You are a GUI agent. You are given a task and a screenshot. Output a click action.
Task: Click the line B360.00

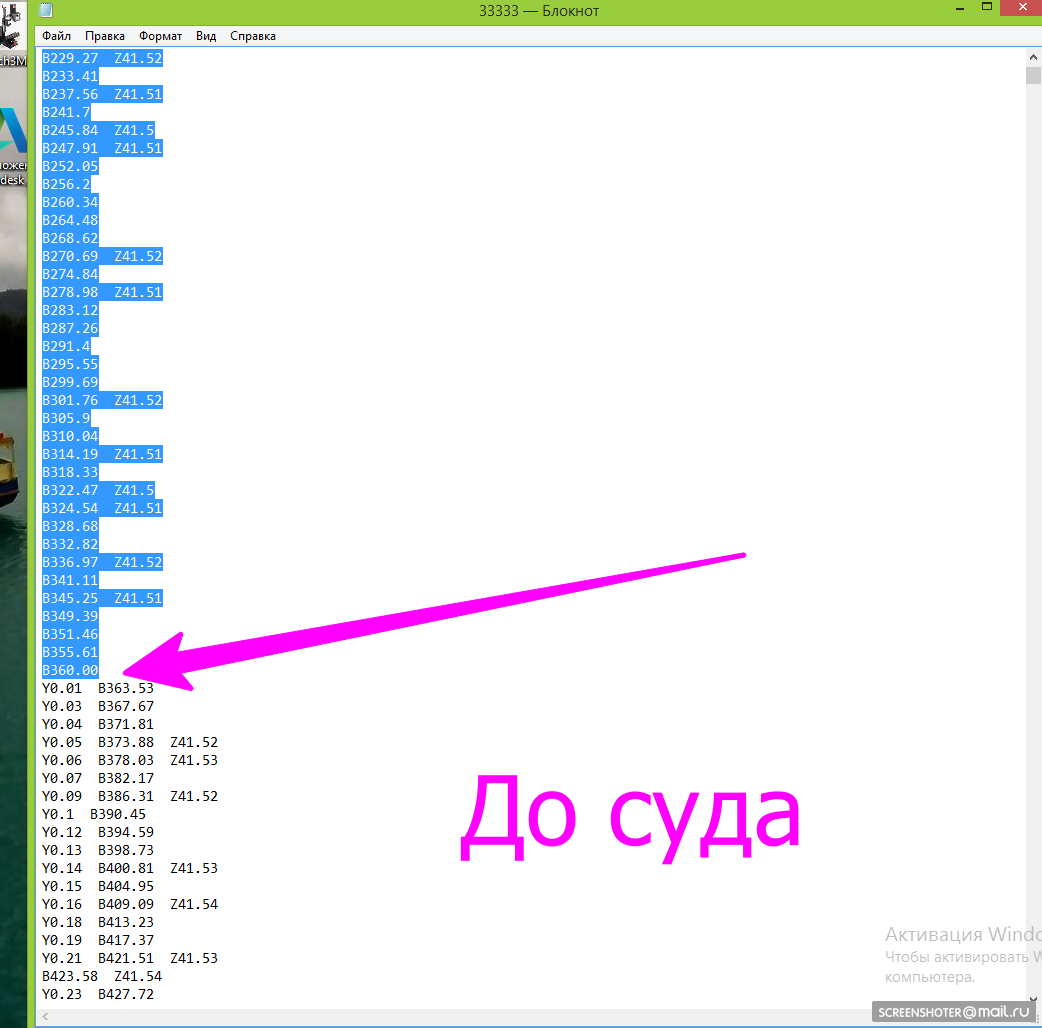[x=70, y=670]
